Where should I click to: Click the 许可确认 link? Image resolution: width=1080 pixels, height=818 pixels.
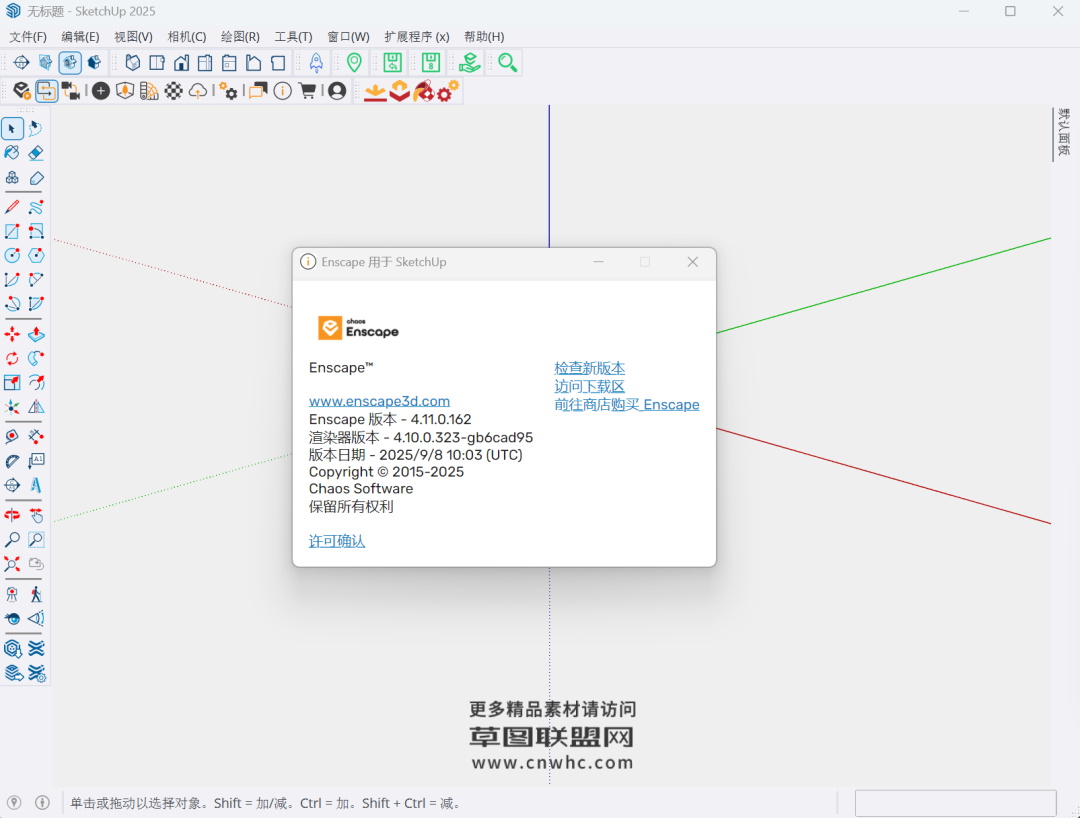pos(337,541)
